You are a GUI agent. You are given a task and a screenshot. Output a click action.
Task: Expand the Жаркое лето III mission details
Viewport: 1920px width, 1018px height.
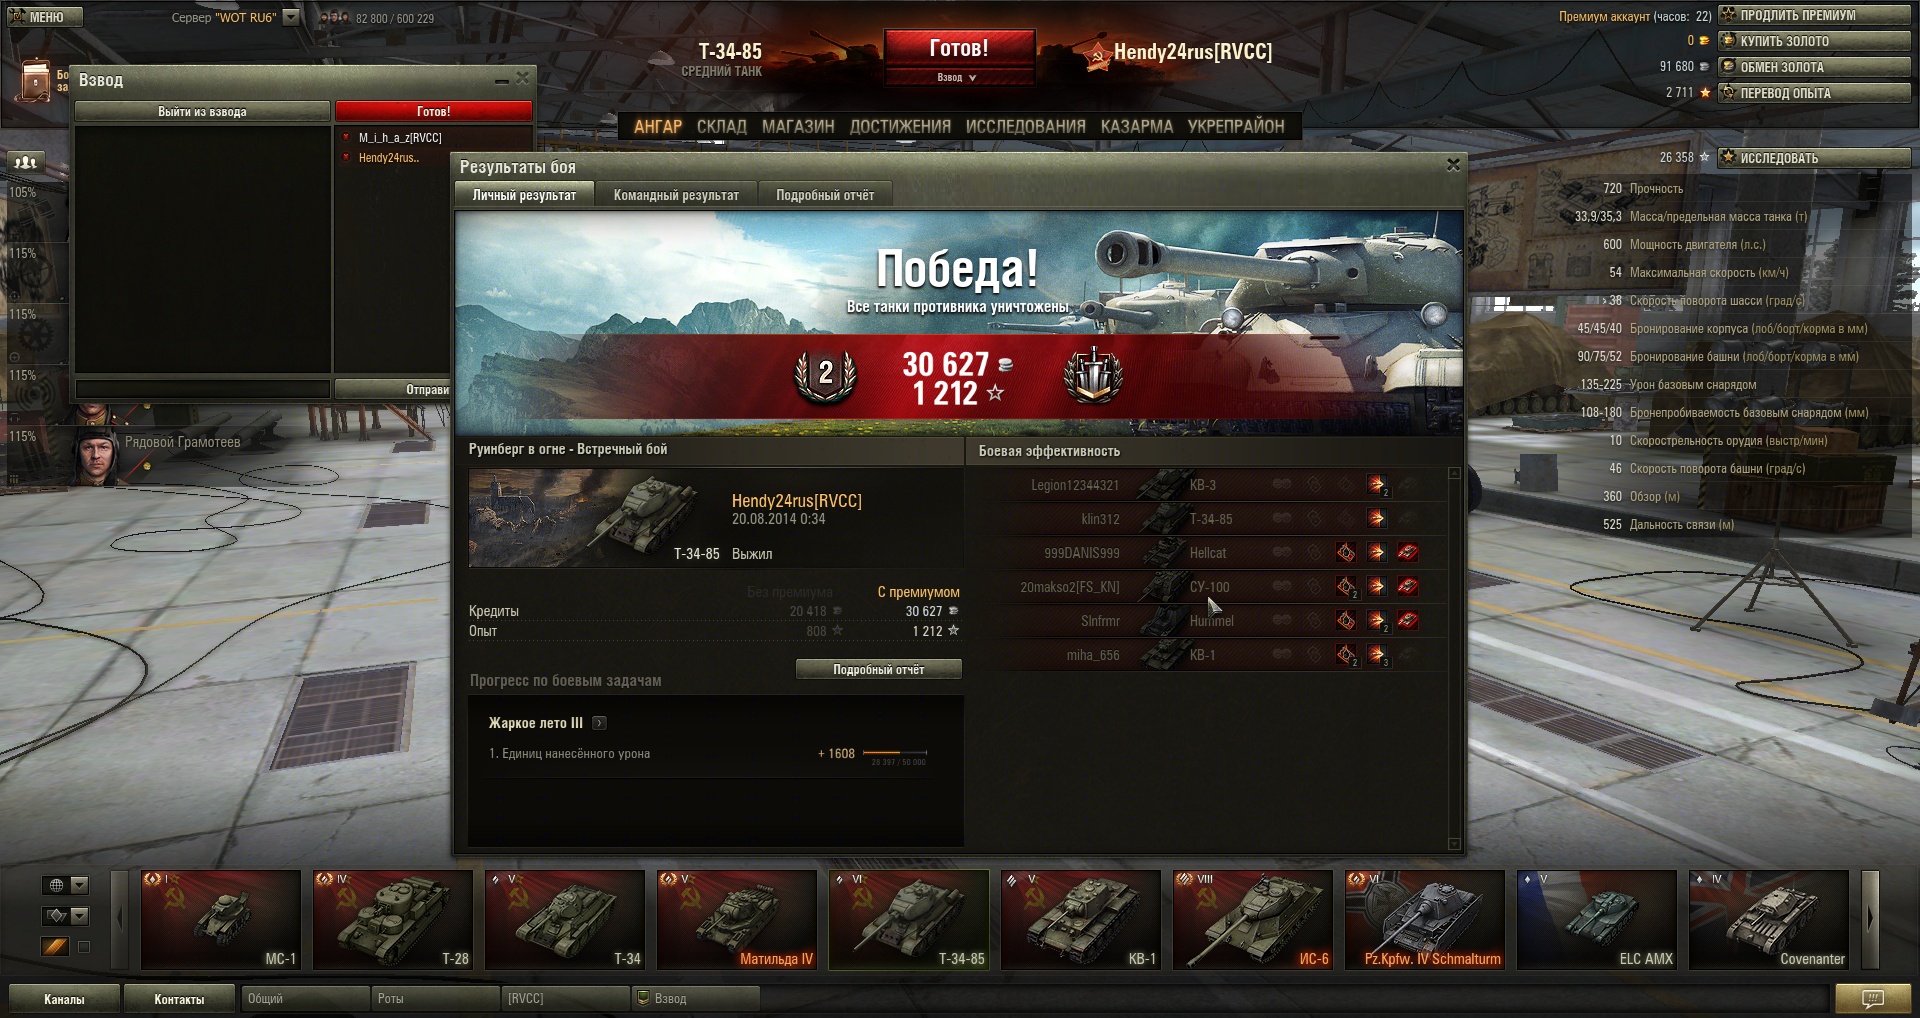[599, 723]
